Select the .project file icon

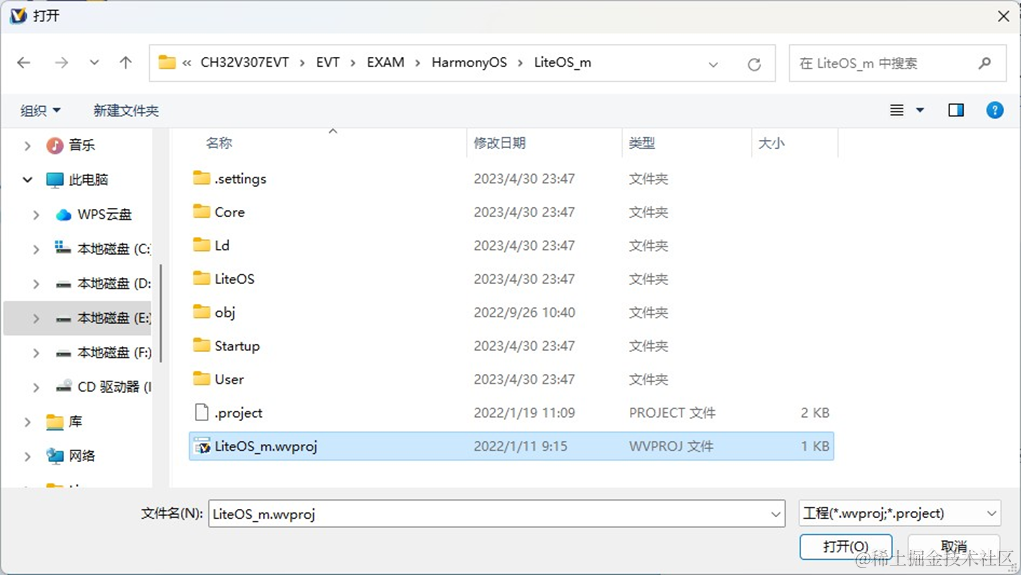[x=202, y=412]
